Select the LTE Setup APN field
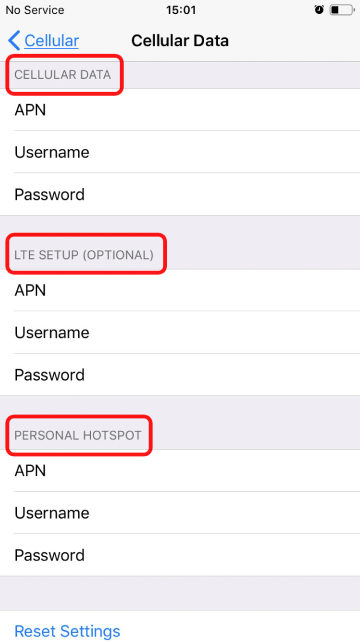Image resolution: width=360 pixels, height=642 pixels. click(180, 290)
